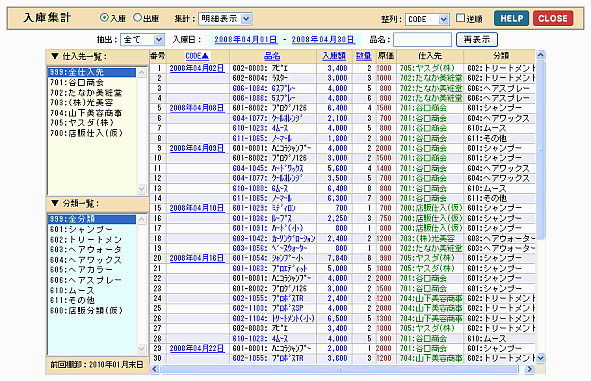Select the 出庫 radio button
The width and height of the screenshot is (591, 381).
[x=138, y=18]
